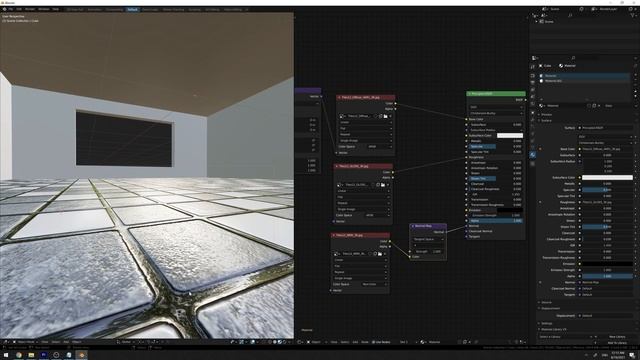Open the File menu
The height and width of the screenshot is (360, 640).
[x=11, y=9]
